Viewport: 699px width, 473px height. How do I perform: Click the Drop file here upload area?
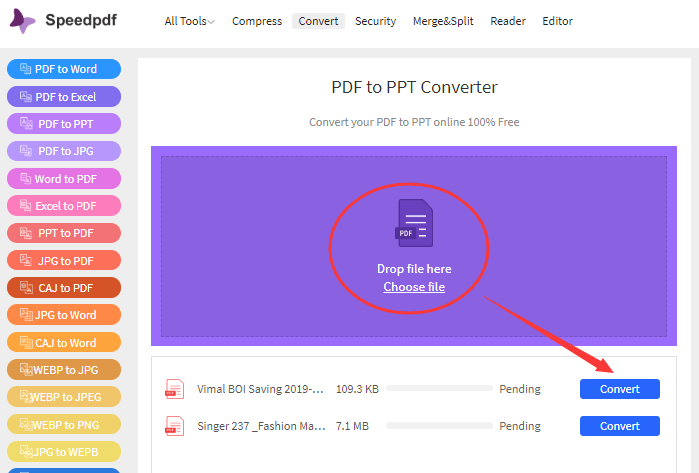[414, 246]
